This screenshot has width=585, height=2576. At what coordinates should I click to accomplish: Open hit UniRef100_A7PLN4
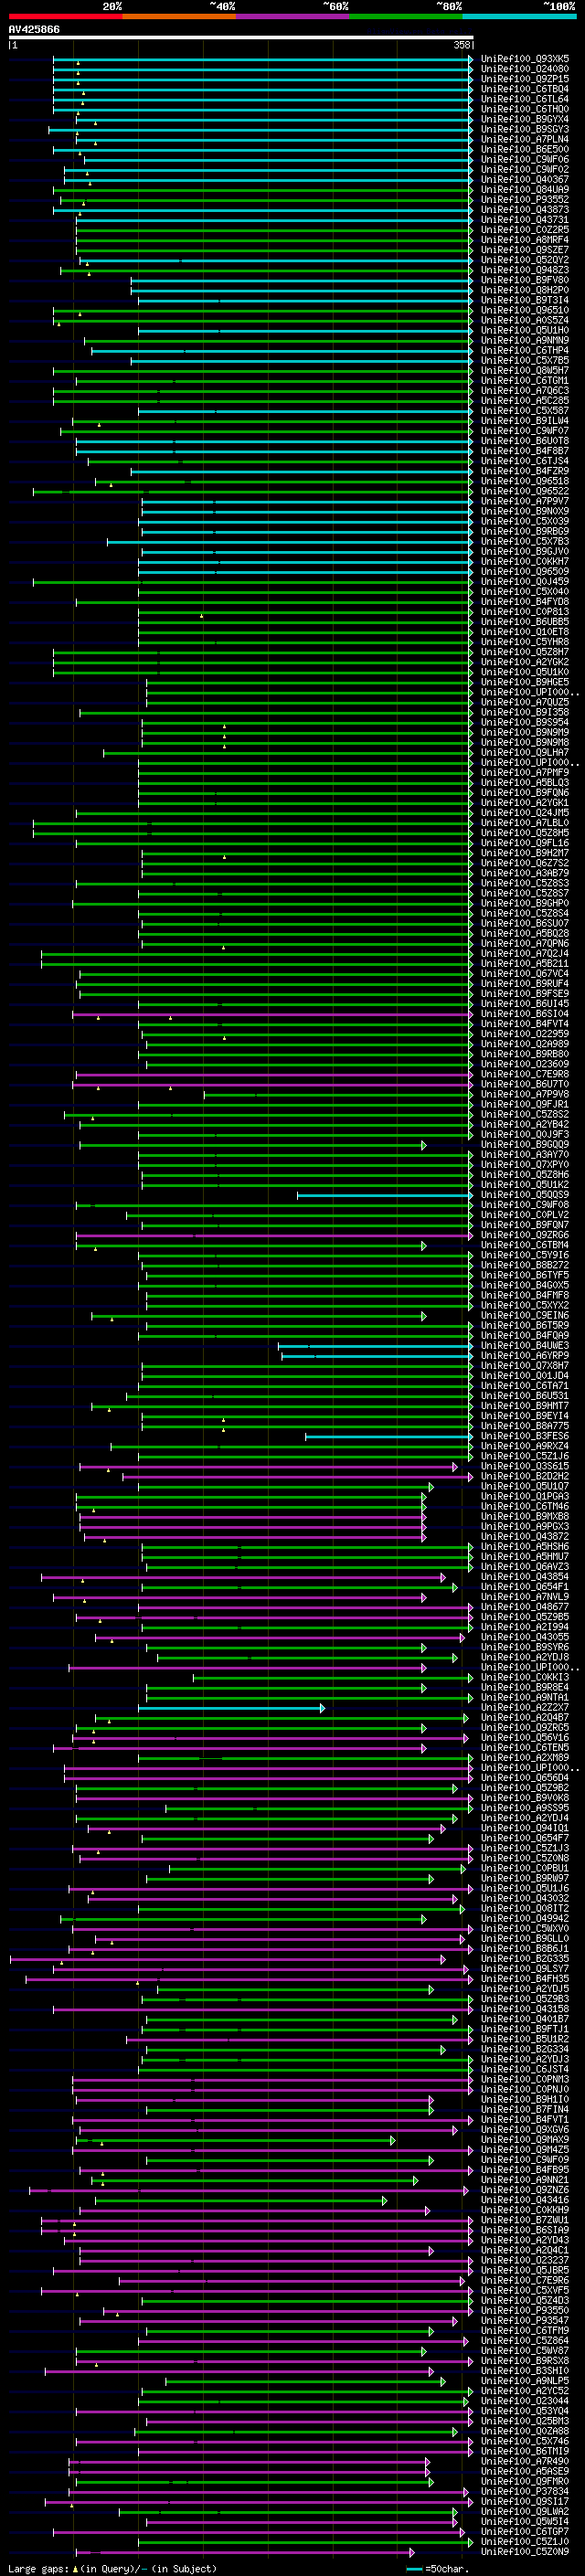click(525, 139)
